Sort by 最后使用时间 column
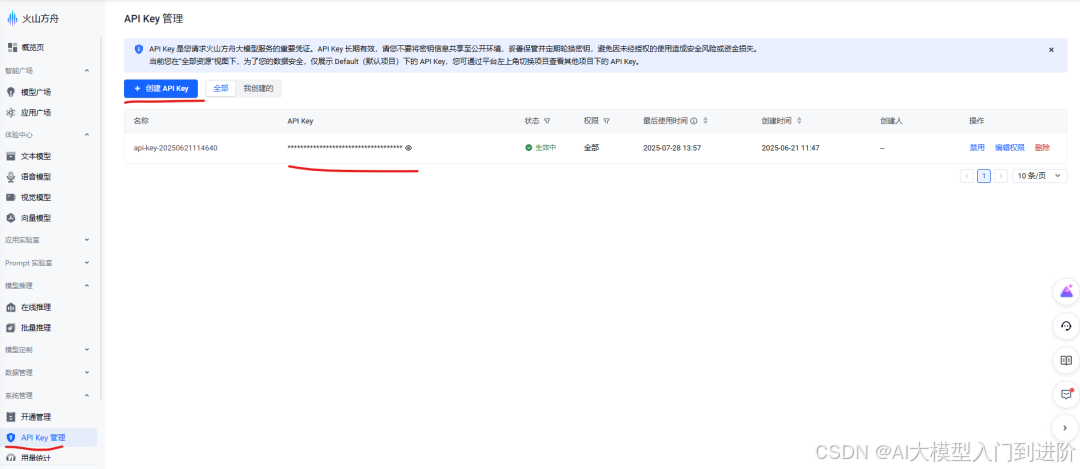This screenshot has height=469, width=1080. coord(705,121)
